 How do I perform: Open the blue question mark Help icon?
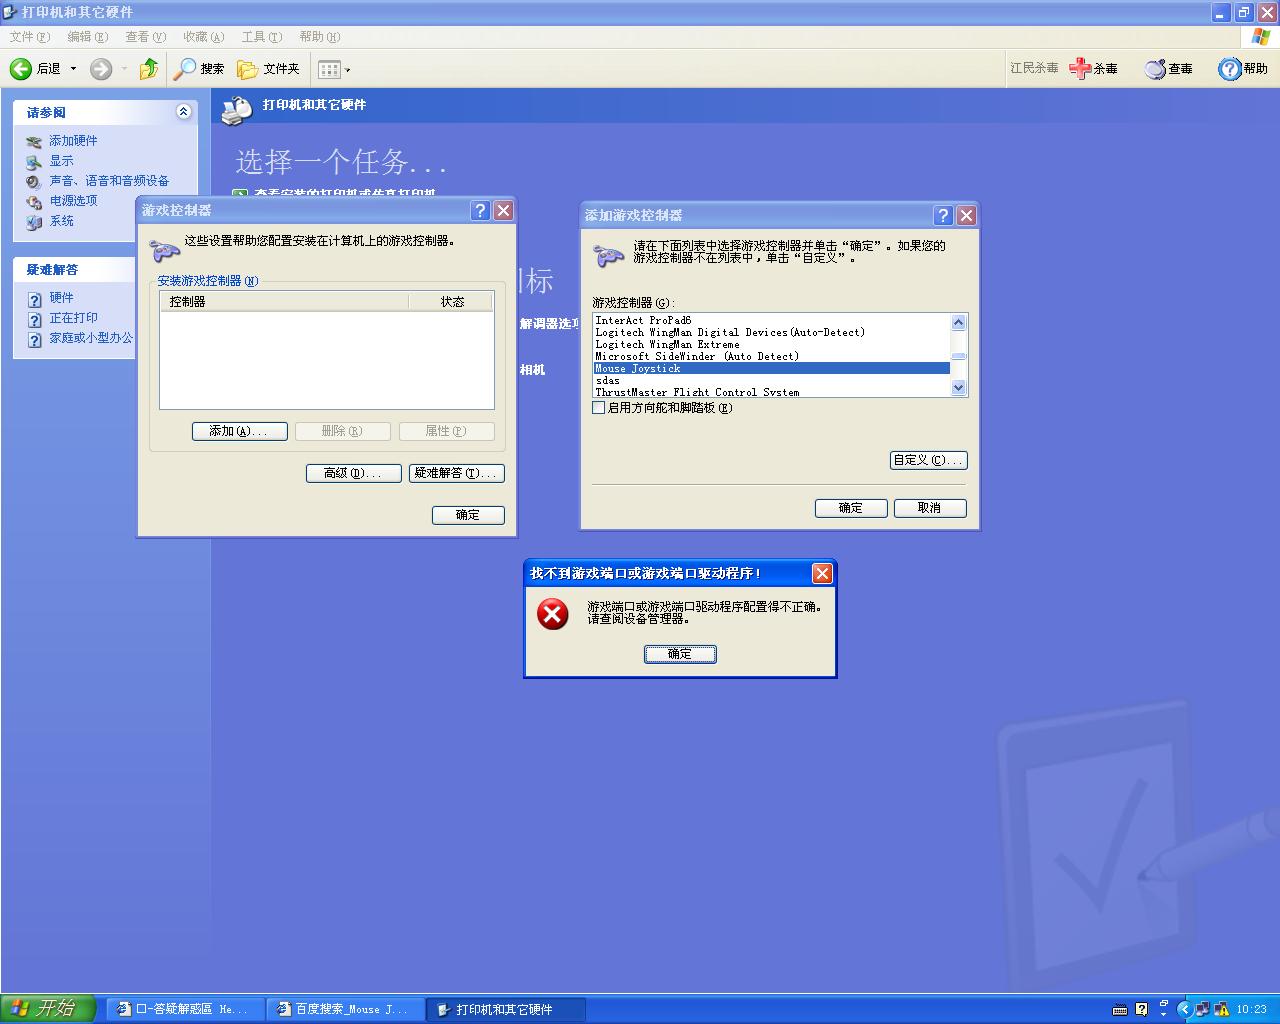[1229, 69]
